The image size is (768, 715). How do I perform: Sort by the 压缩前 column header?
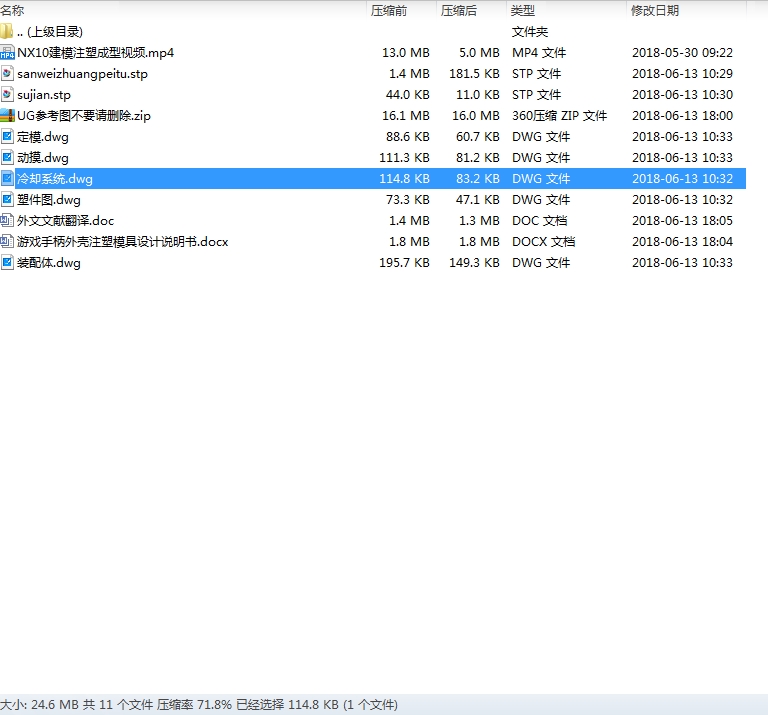pyautogui.click(x=388, y=10)
